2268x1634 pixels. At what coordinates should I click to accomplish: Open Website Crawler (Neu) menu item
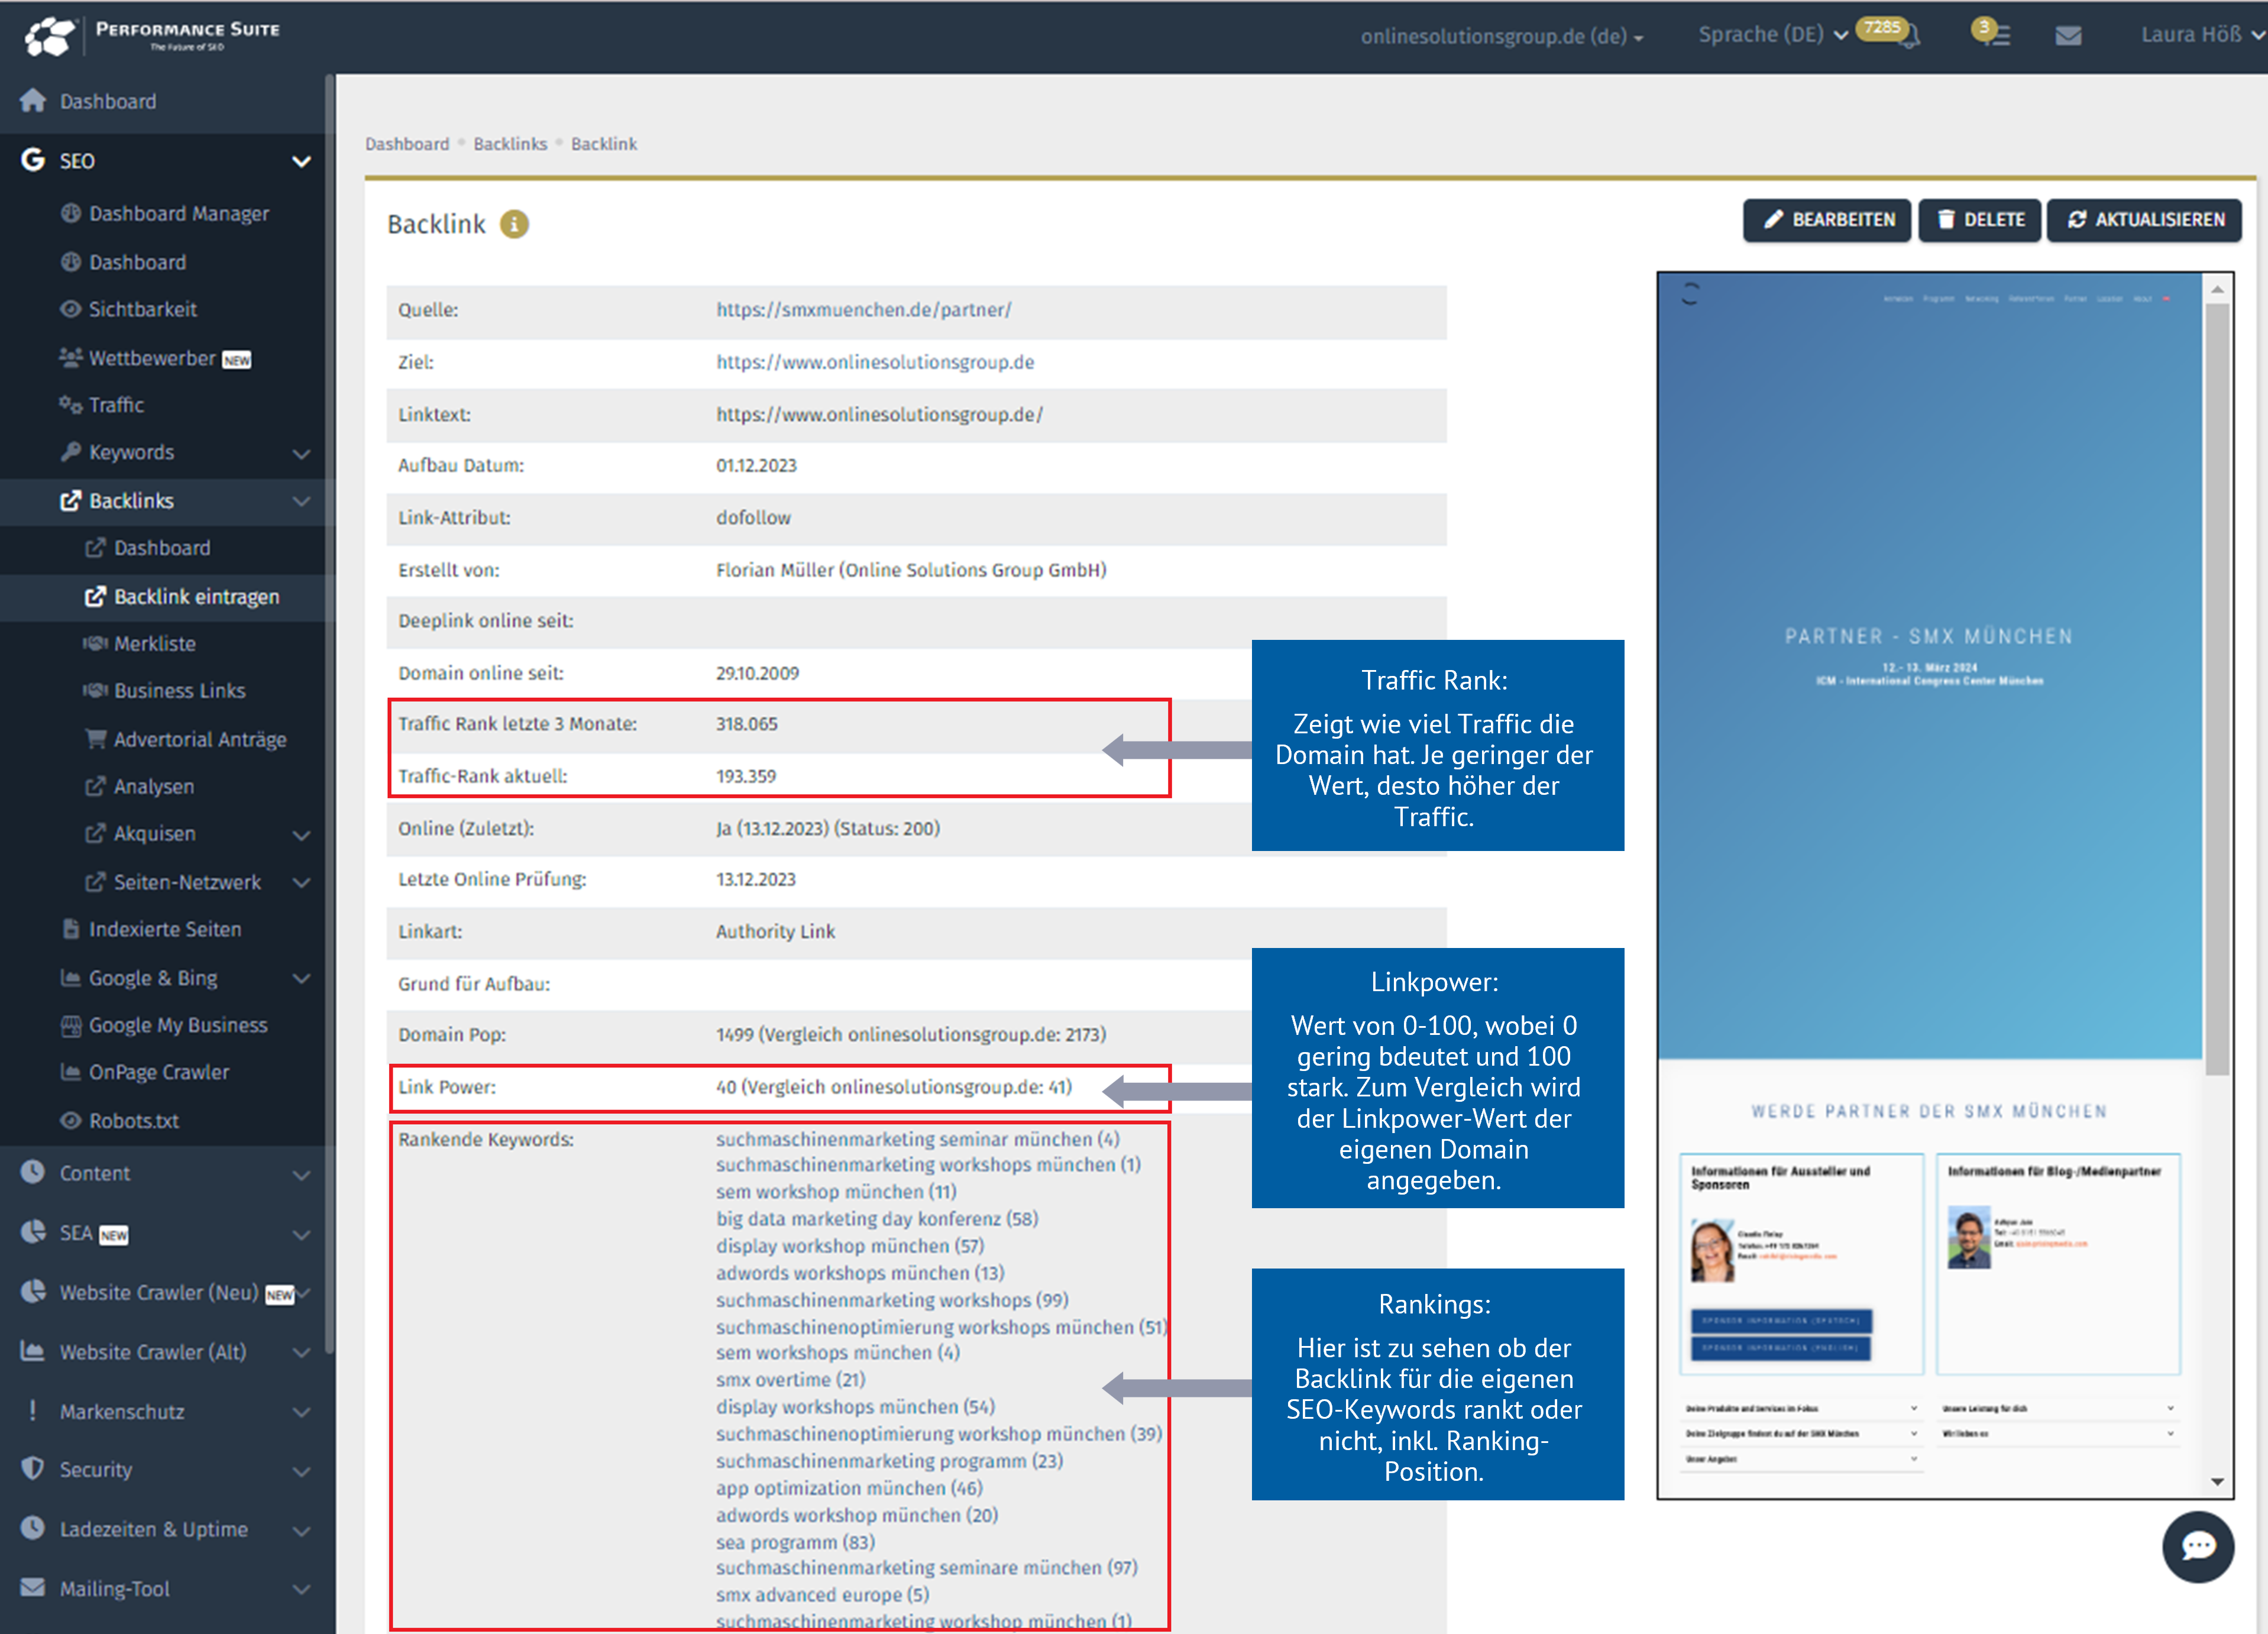coord(158,1292)
